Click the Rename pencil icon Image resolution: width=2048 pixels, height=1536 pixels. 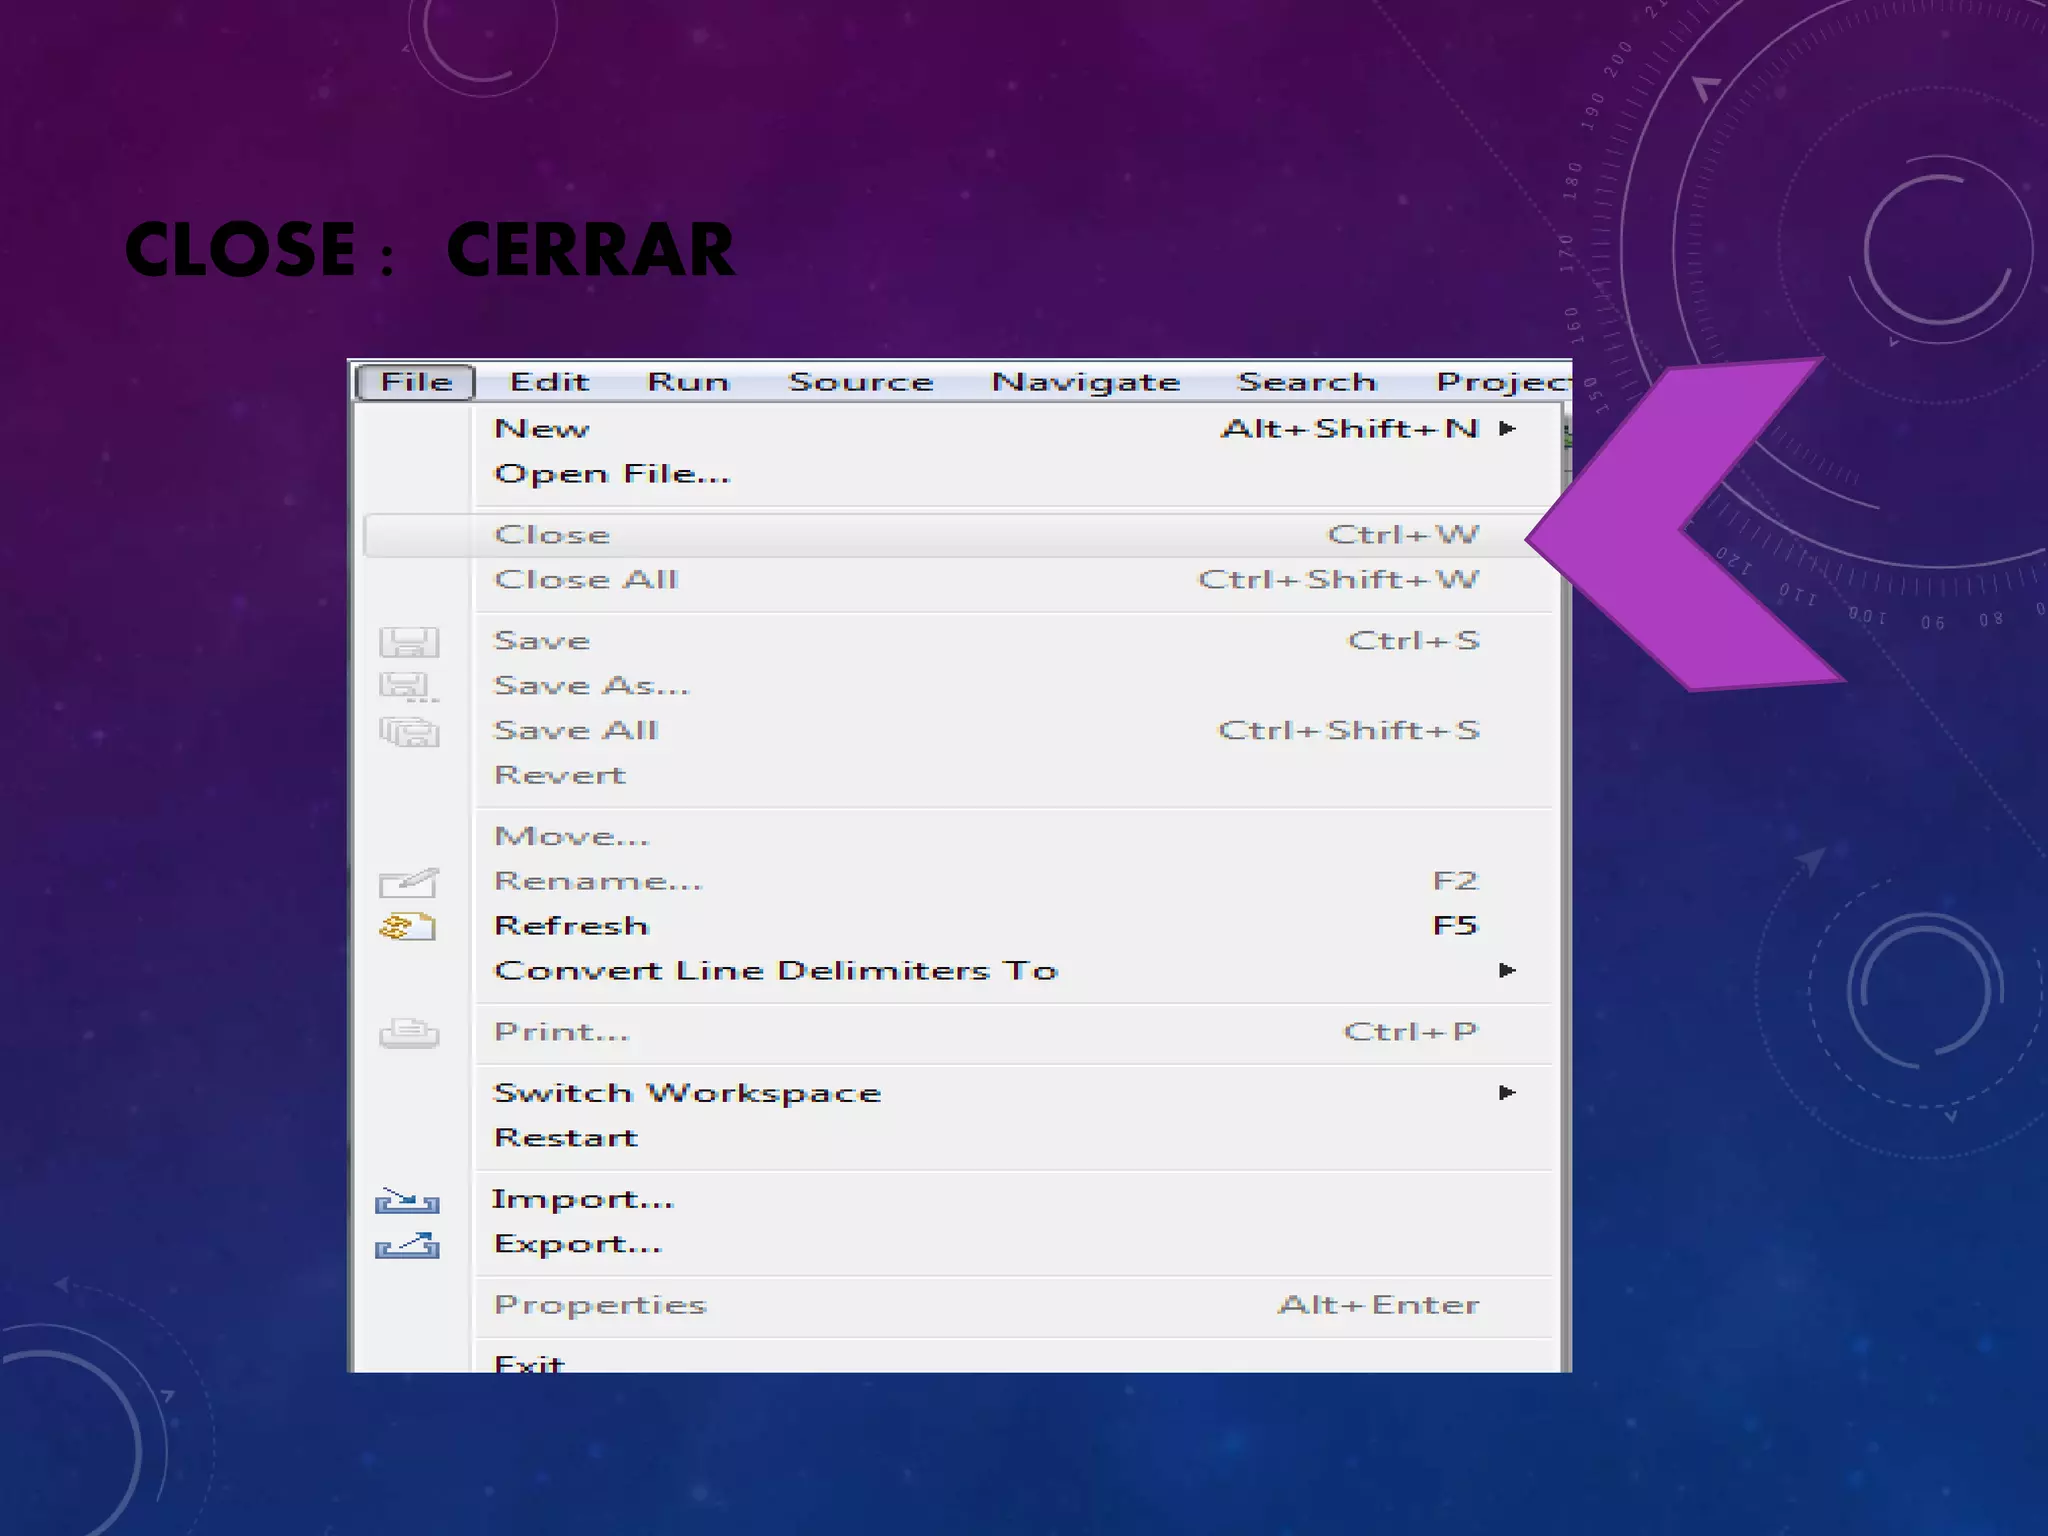408,882
